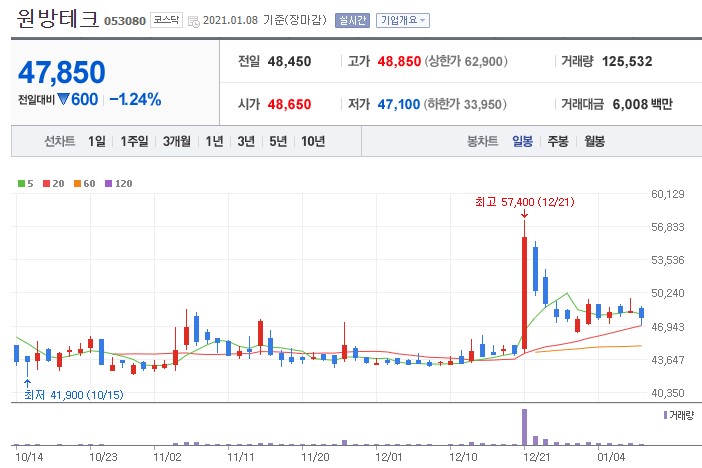Click the 코스닥 market badge
Screen dimensions: 702x468
click(x=166, y=20)
